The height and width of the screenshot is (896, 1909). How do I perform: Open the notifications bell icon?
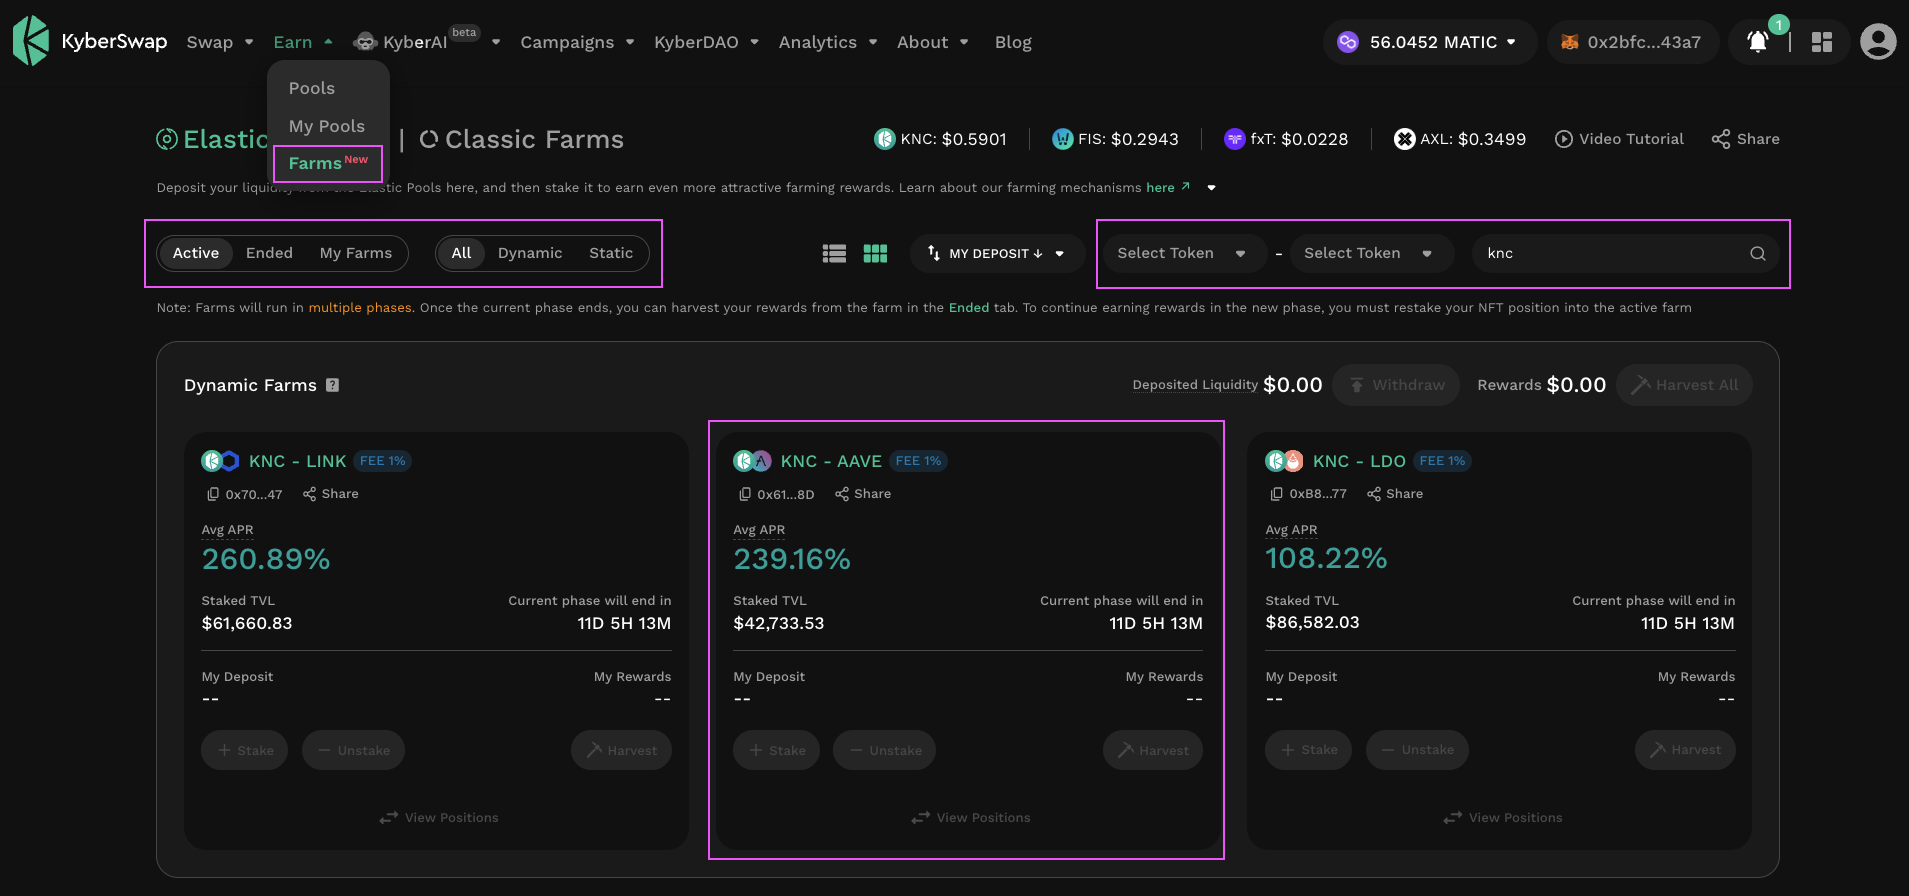click(1757, 42)
